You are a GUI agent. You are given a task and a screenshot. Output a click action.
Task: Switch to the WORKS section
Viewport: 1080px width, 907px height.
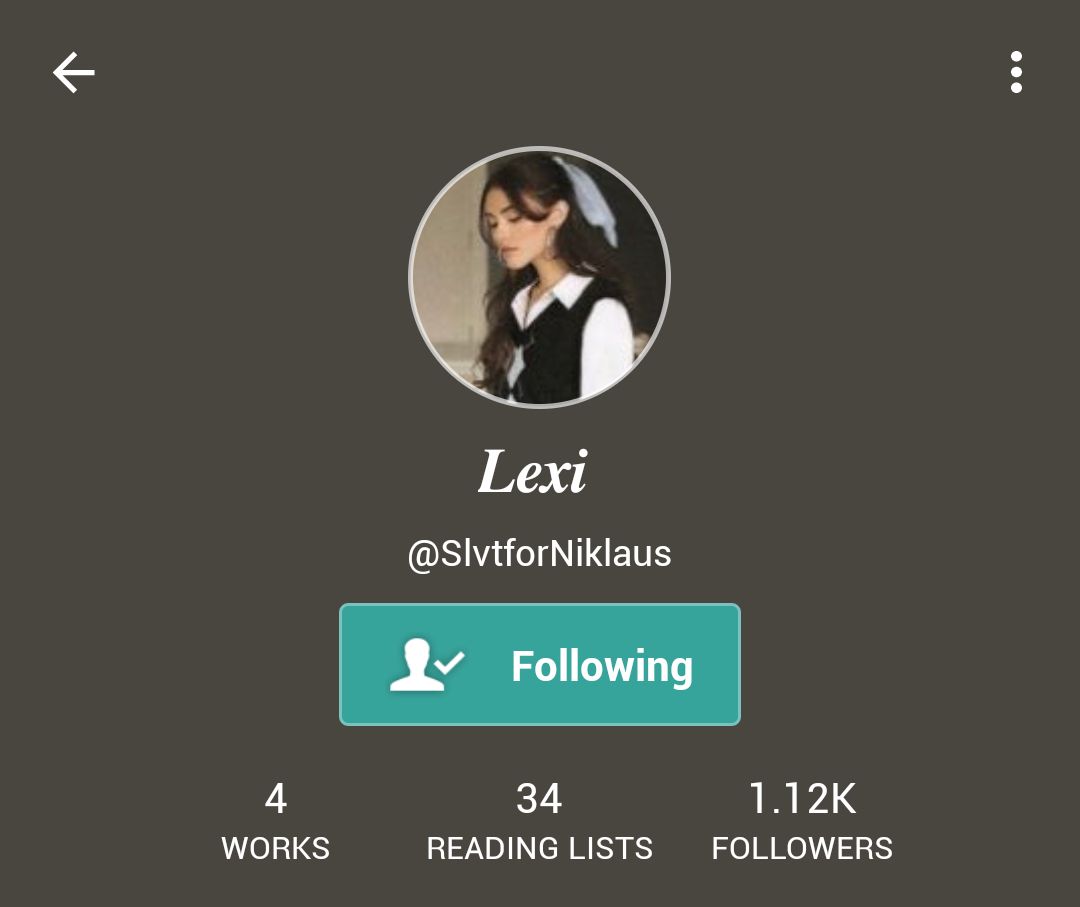(276, 848)
